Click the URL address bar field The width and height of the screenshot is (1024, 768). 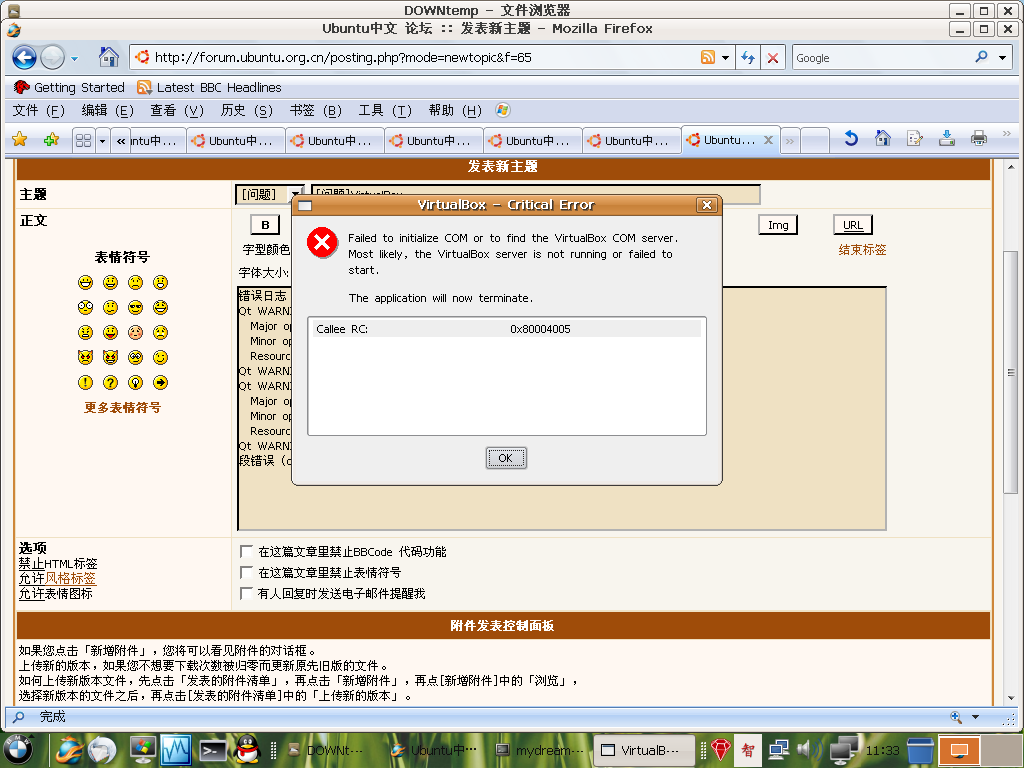coord(413,57)
